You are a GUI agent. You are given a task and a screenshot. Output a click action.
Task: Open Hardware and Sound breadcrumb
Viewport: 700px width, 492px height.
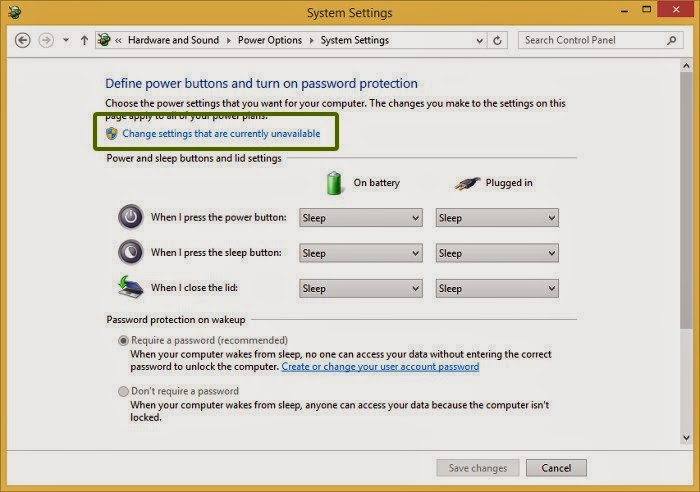click(173, 40)
